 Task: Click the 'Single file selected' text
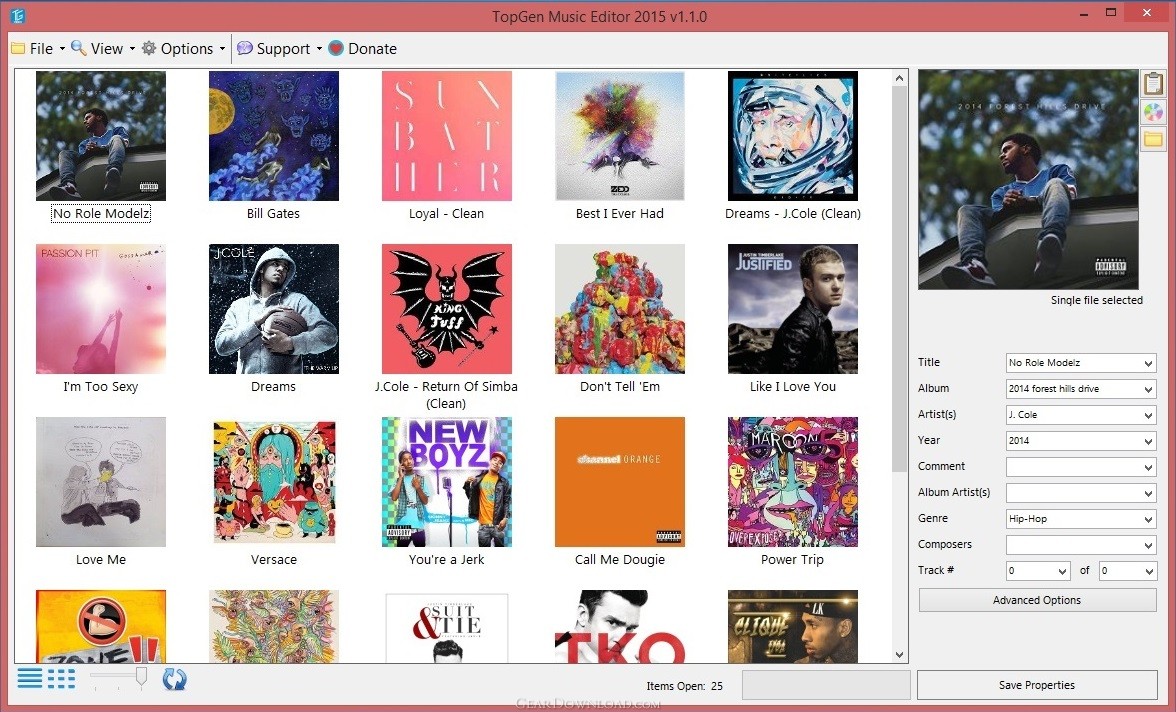click(x=1096, y=300)
